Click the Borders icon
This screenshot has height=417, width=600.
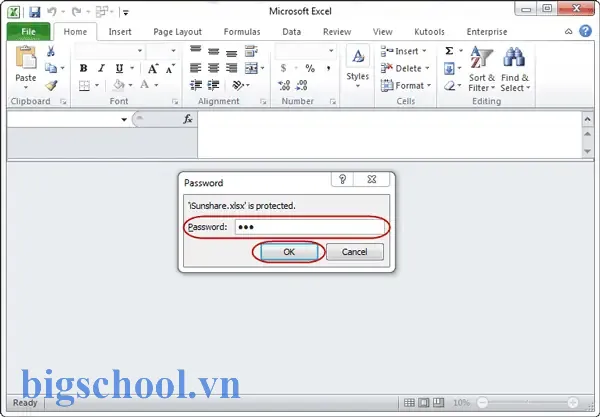(84, 85)
